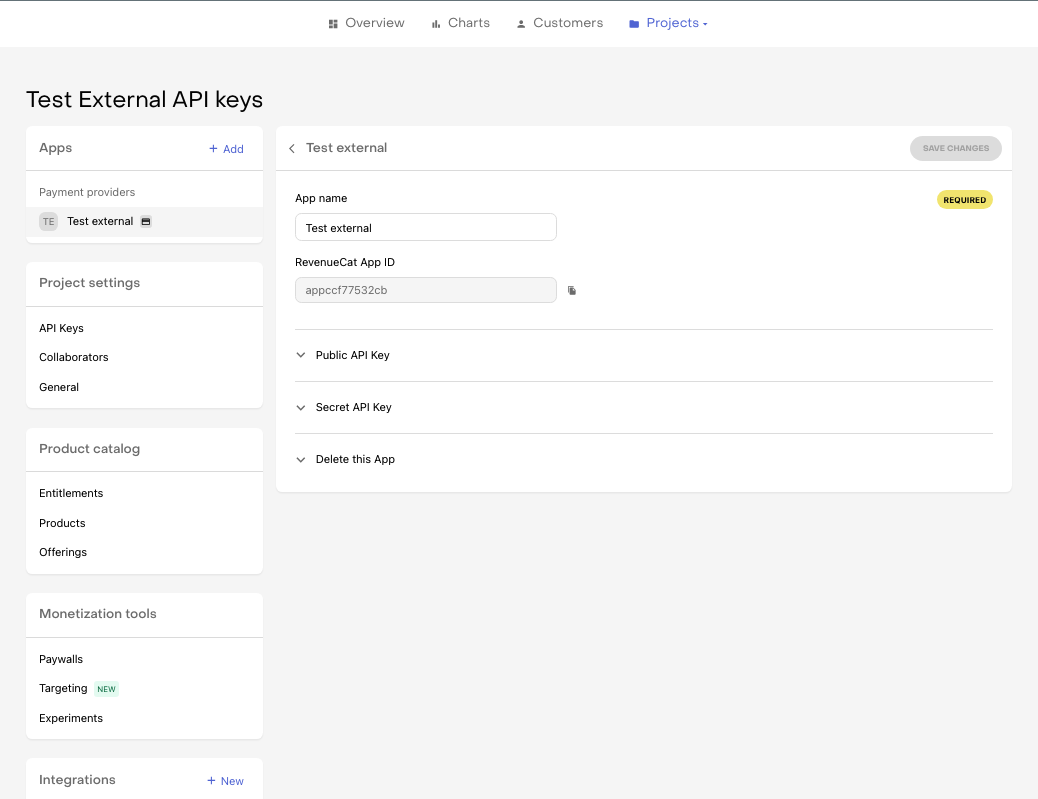Click the Projects folder icon
1038x799 pixels.
pyautogui.click(x=634, y=24)
